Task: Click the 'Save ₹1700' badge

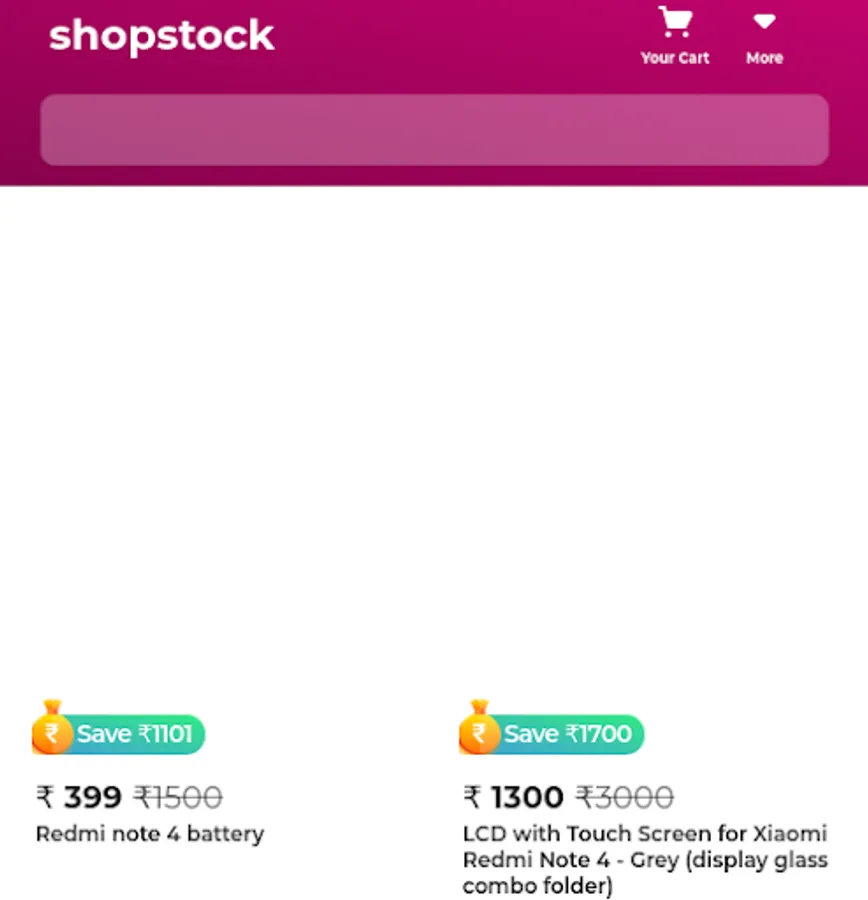Action: tap(567, 734)
